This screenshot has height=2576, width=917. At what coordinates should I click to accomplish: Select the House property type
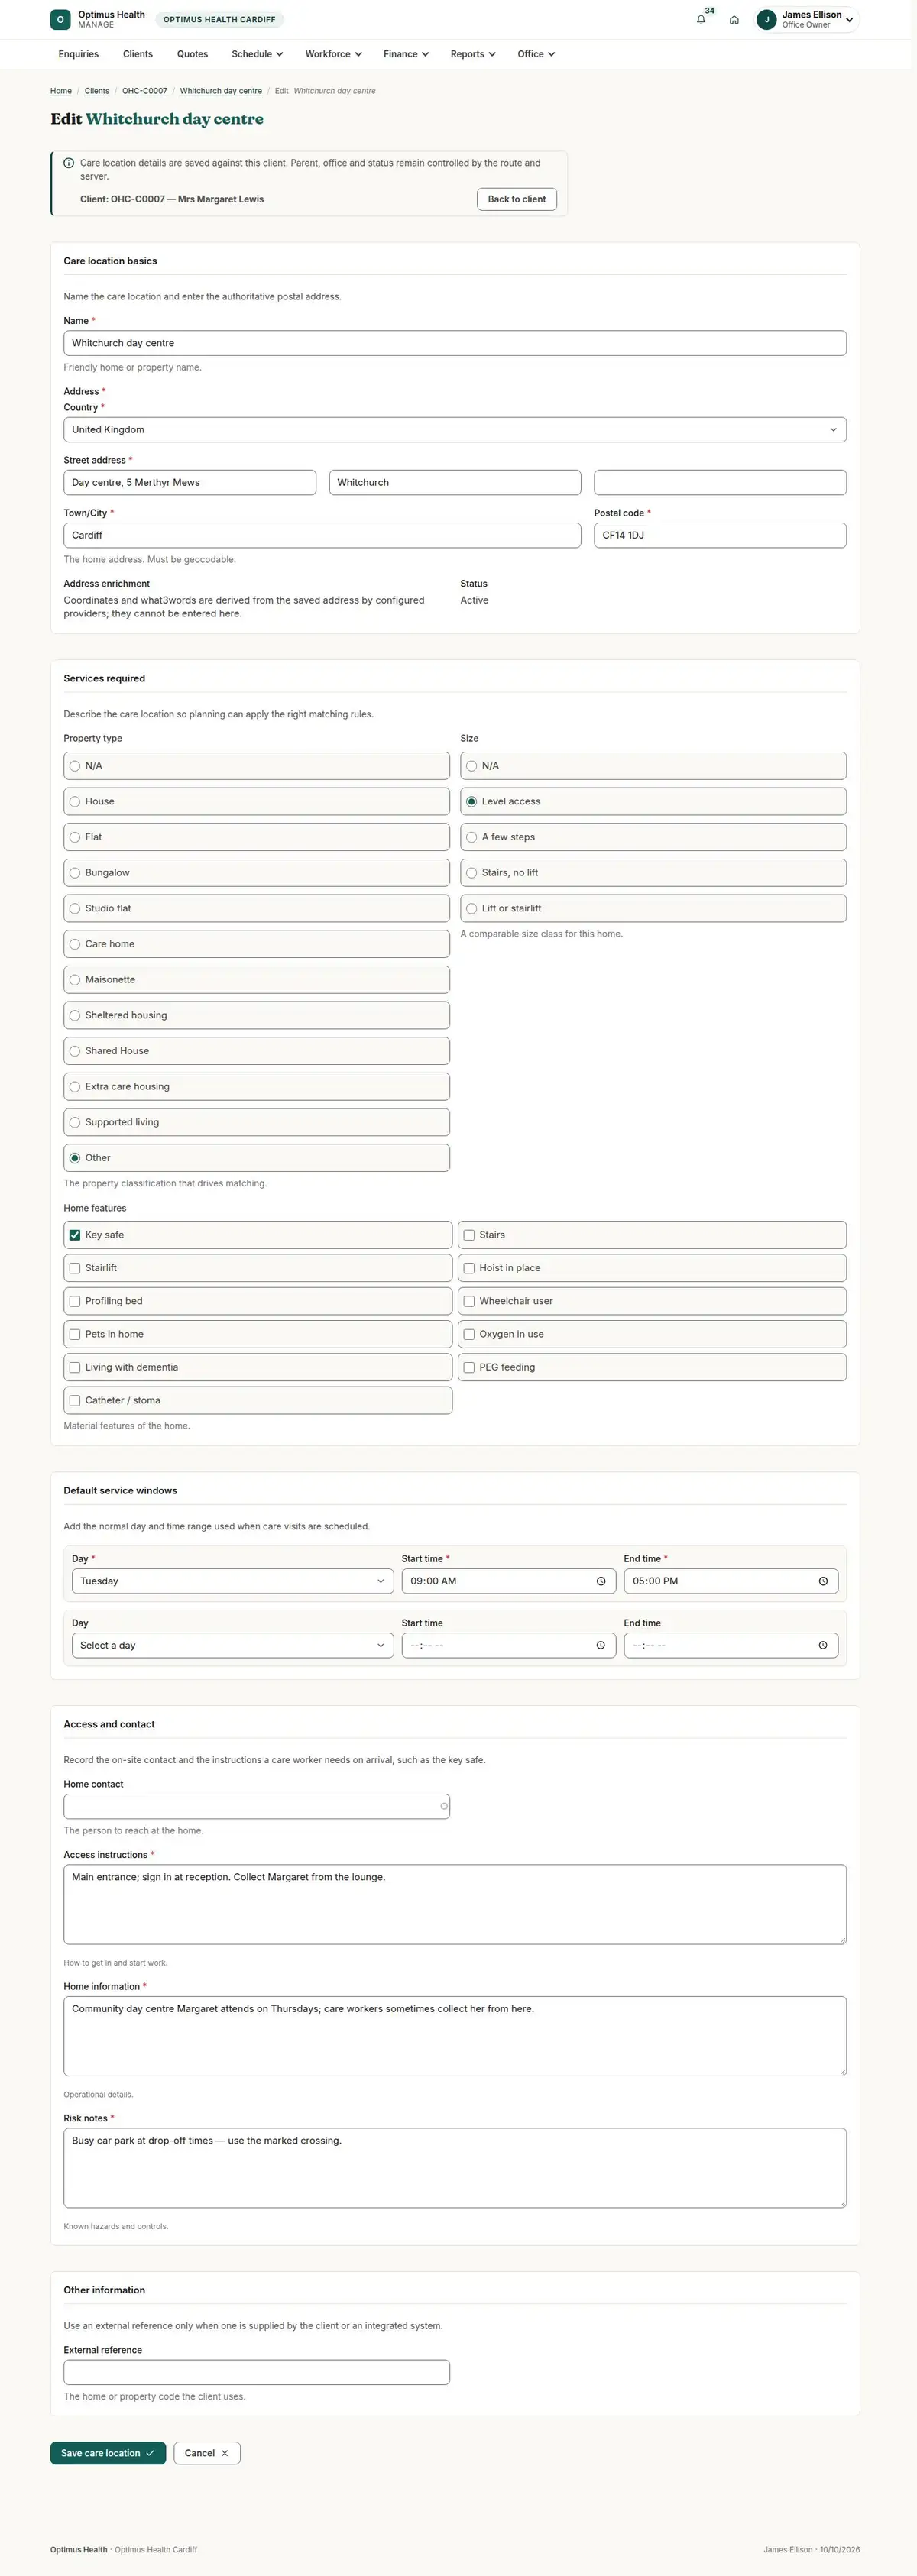pos(257,801)
